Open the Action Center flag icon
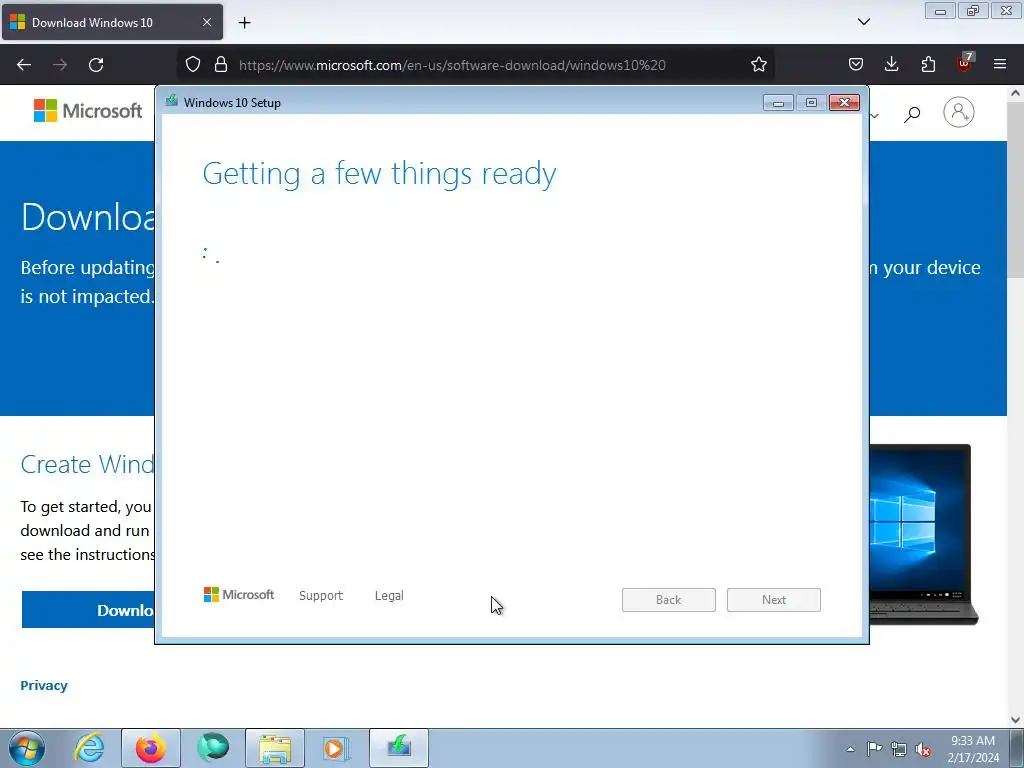Image resolution: width=1024 pixels, height=768 pixels. [x=874, y=749]
